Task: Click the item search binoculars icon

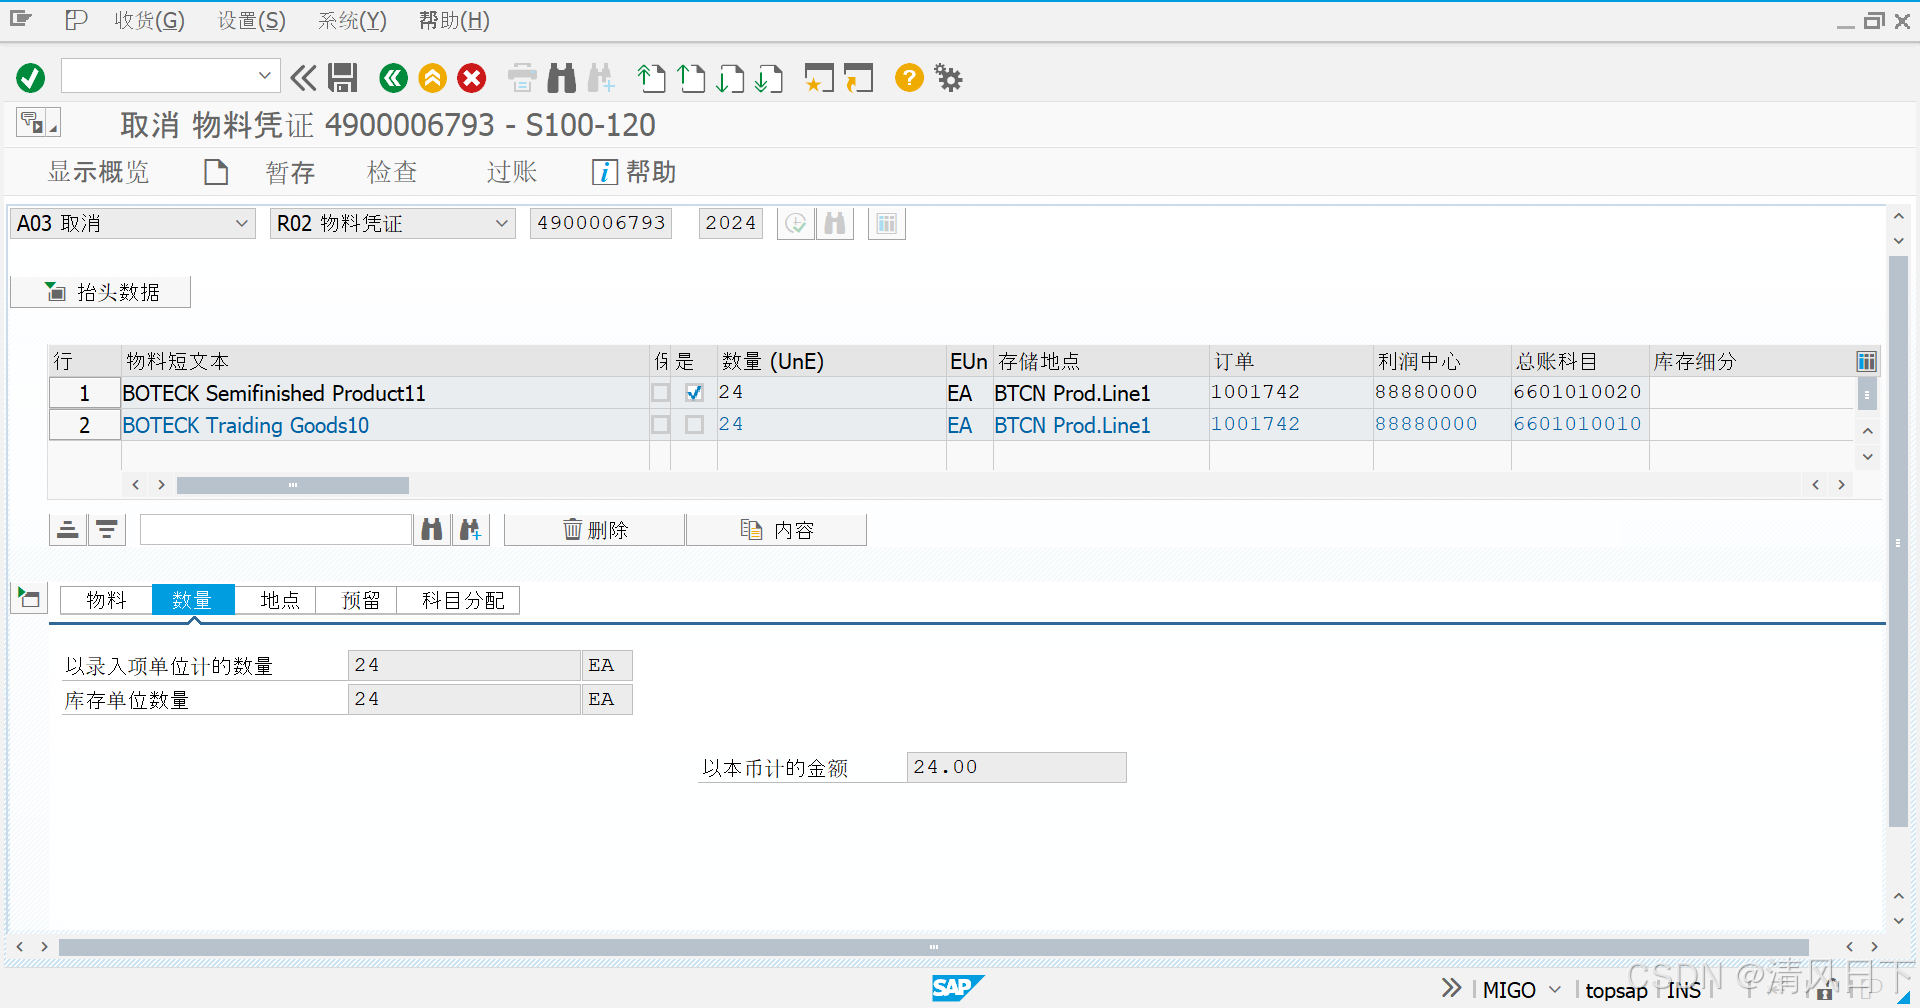Action: click(x=432, y=529)
